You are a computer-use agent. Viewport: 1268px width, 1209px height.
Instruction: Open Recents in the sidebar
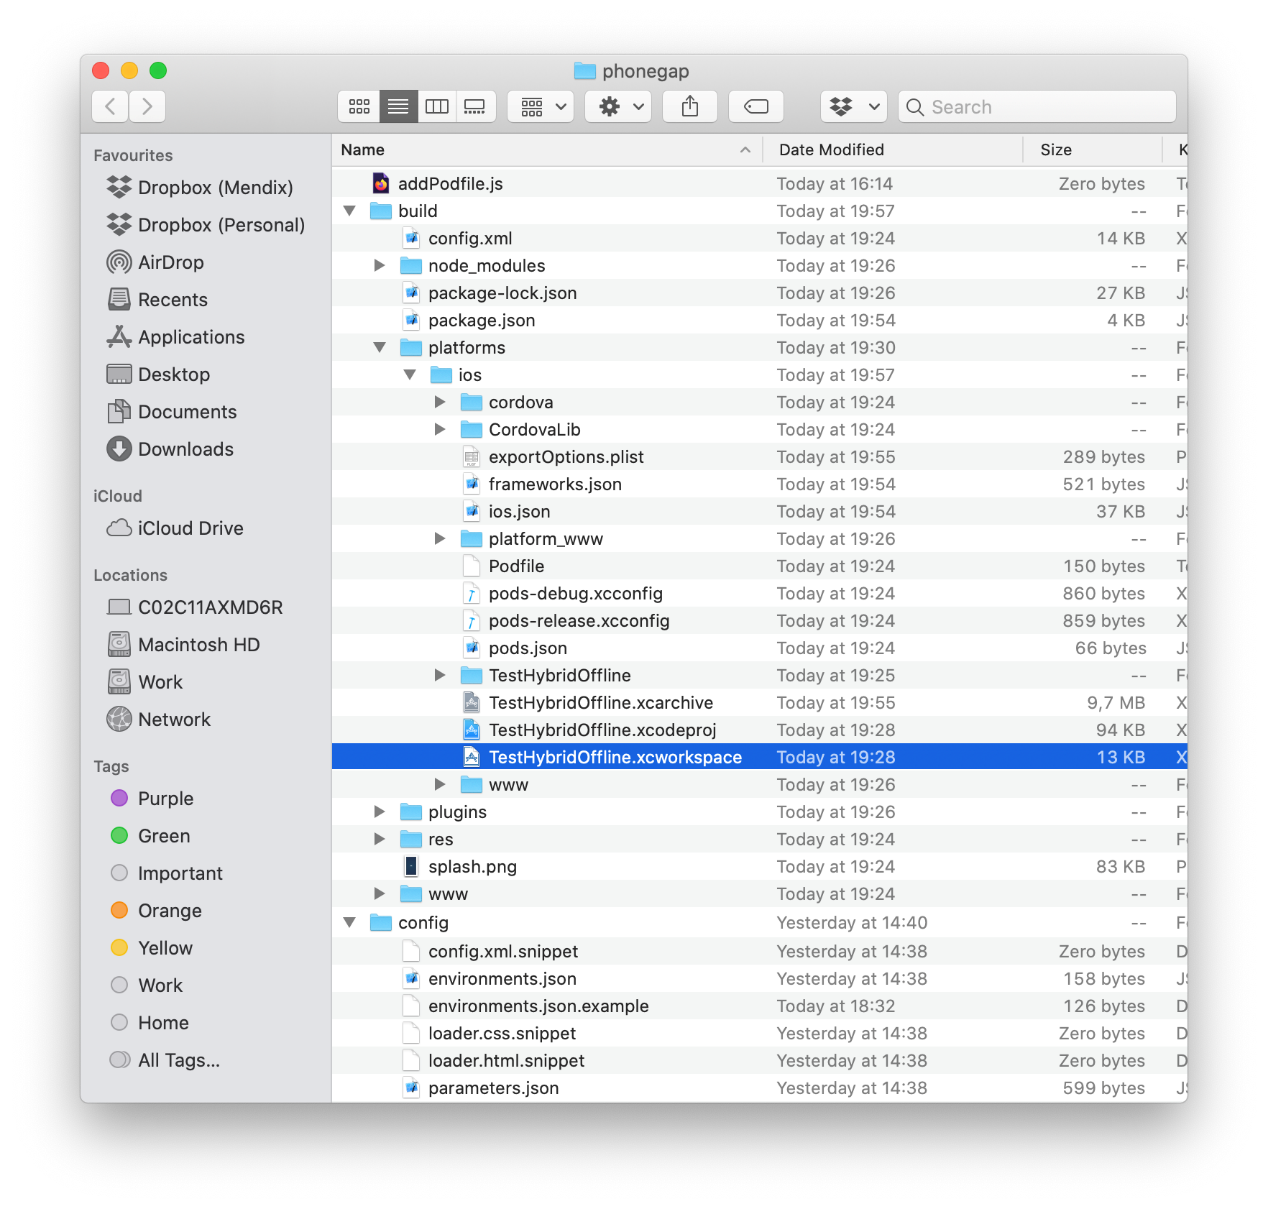pos(157,300)
